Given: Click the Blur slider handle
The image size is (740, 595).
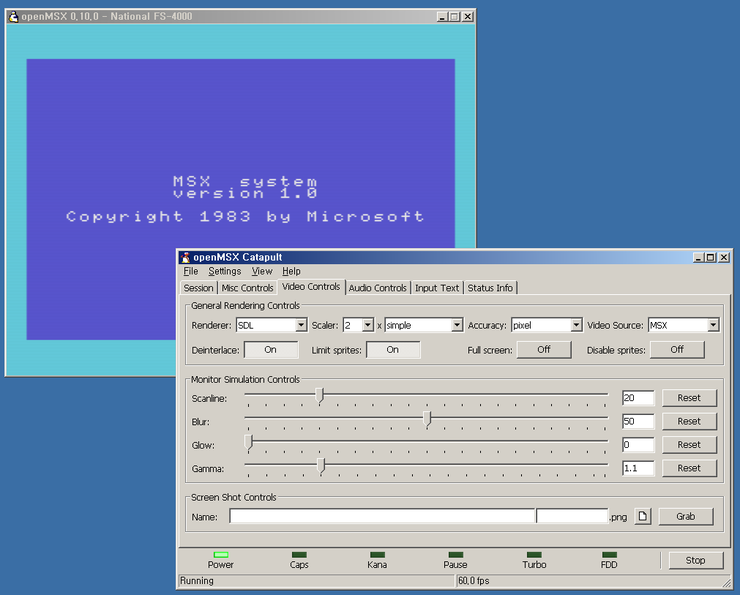Looking at the screenshot, I should point(427,419).
